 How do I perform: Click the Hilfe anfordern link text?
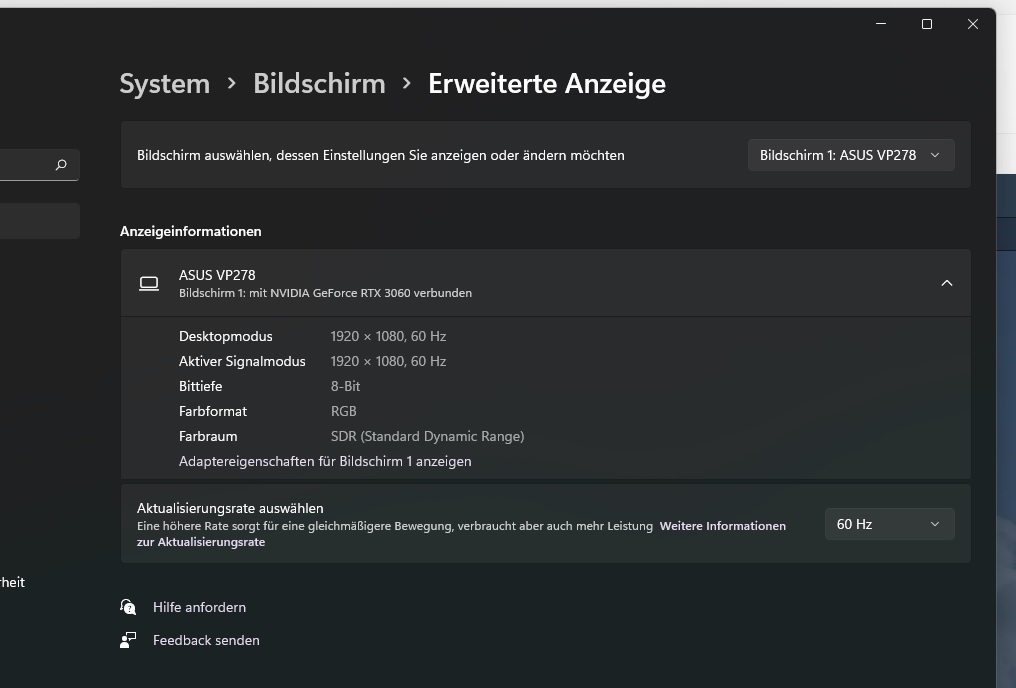point(199,607)
